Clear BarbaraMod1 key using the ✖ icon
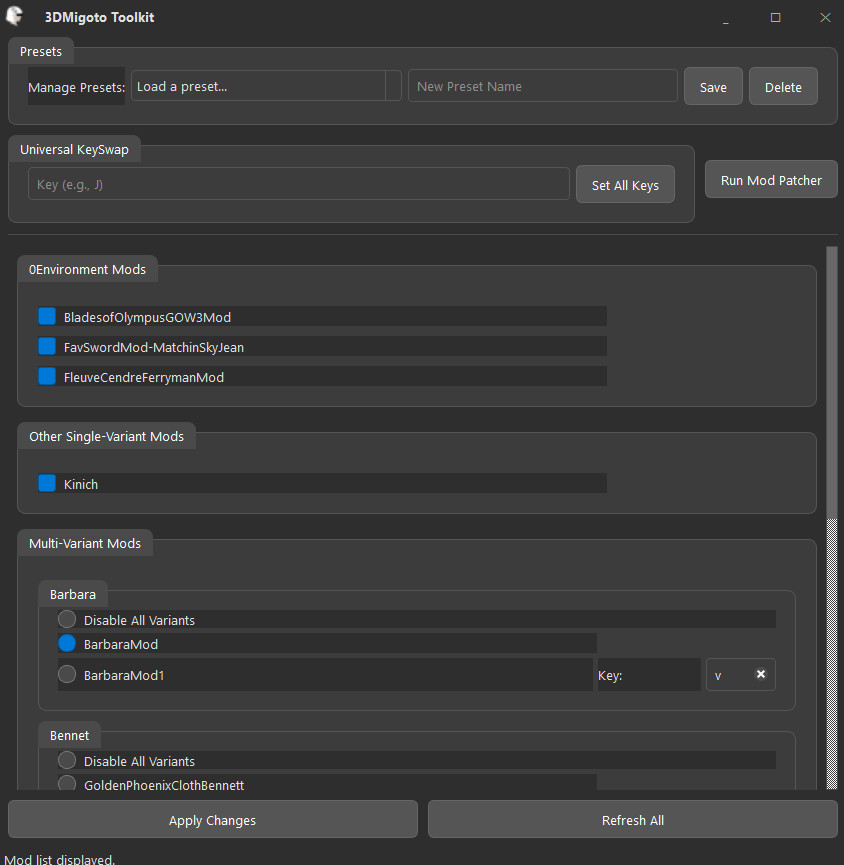 (761, 674)
